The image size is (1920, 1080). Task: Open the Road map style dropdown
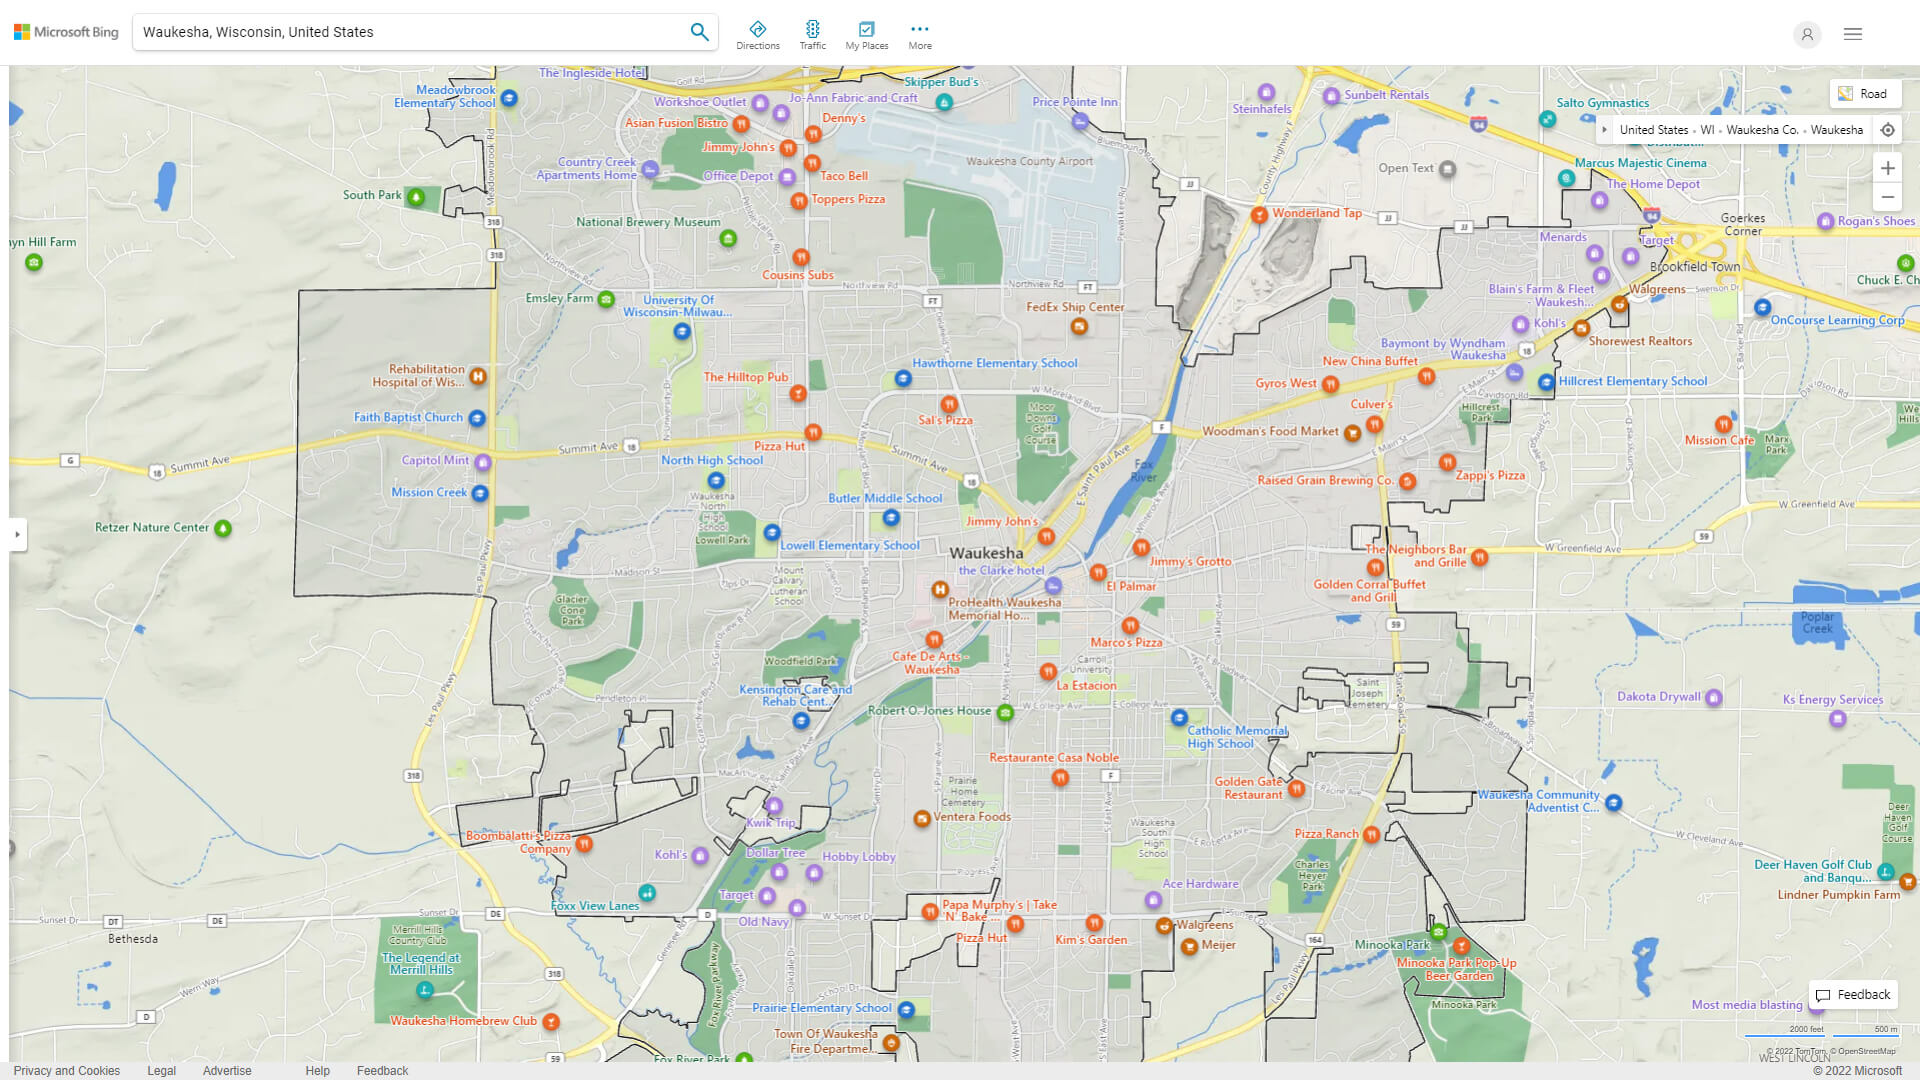click(x=1865, y=93)
